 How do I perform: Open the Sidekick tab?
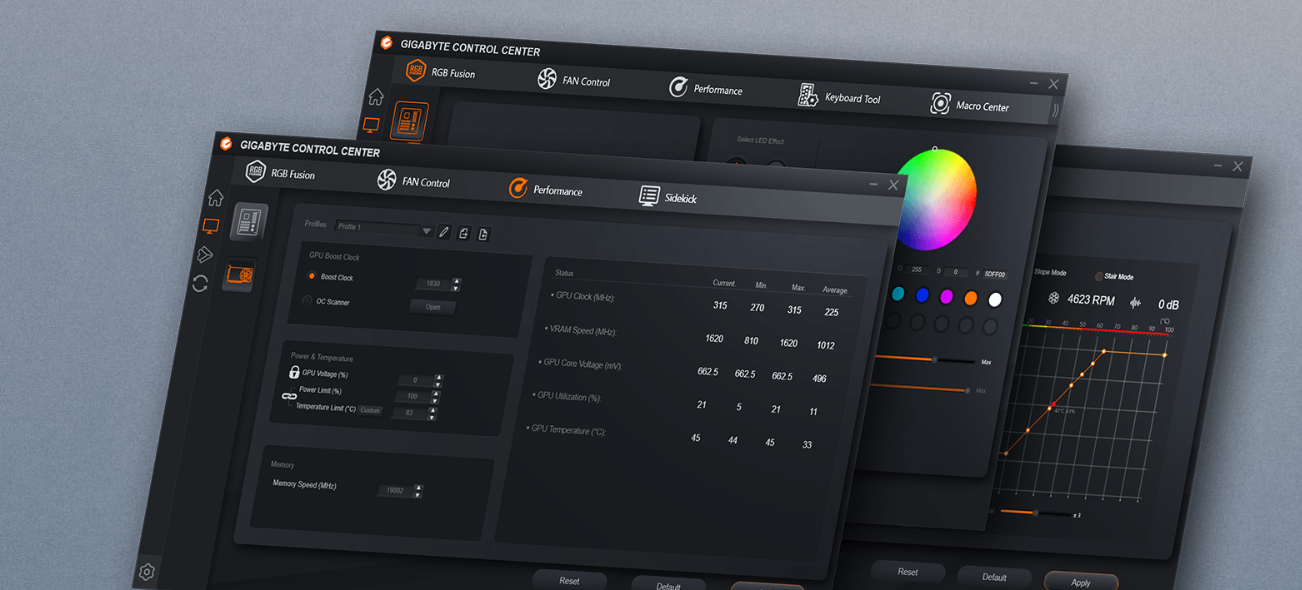tap(667, 197)
